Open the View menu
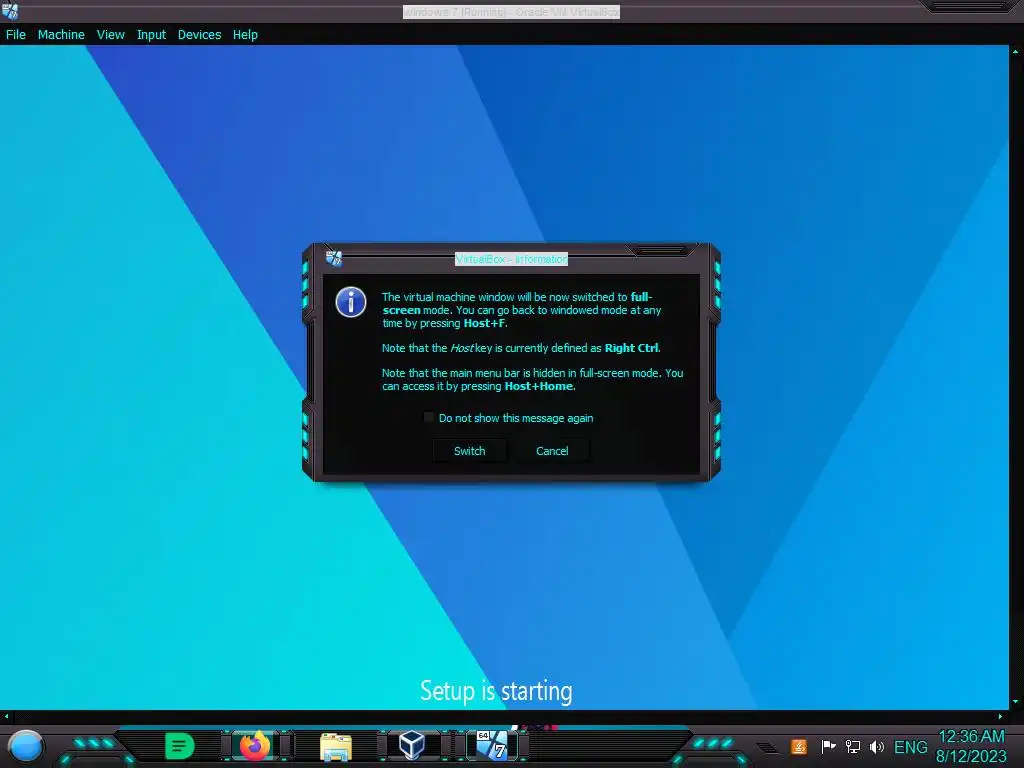 point(110,35)
